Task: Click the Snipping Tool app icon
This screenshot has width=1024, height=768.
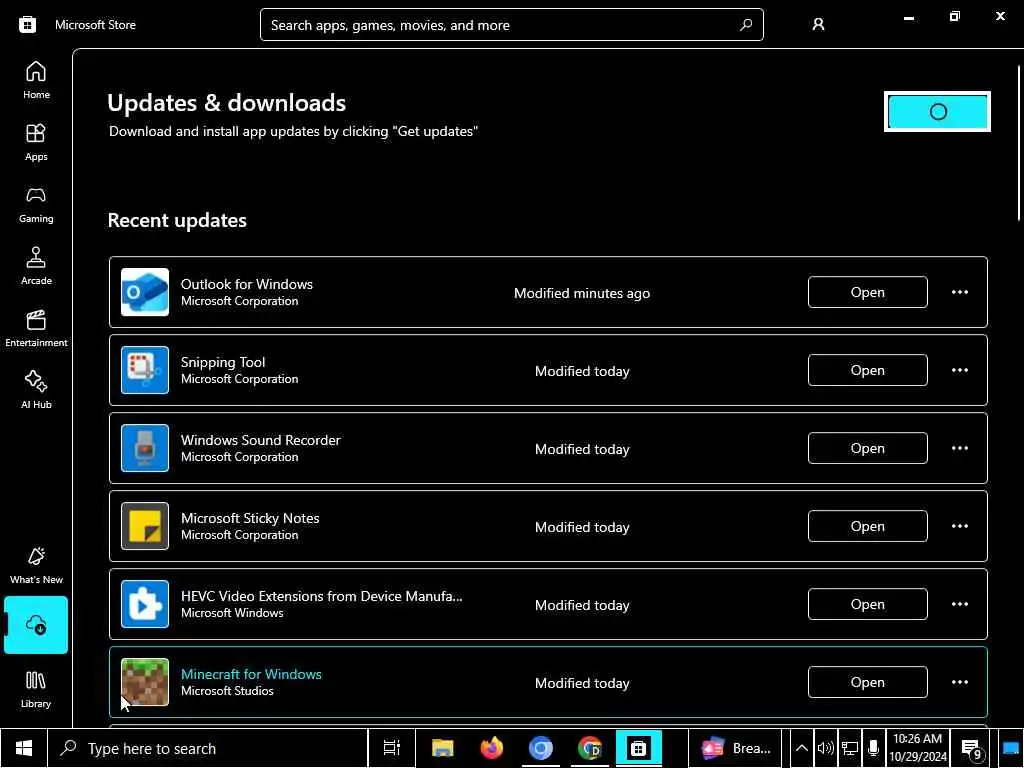Action: coord(145,370)
